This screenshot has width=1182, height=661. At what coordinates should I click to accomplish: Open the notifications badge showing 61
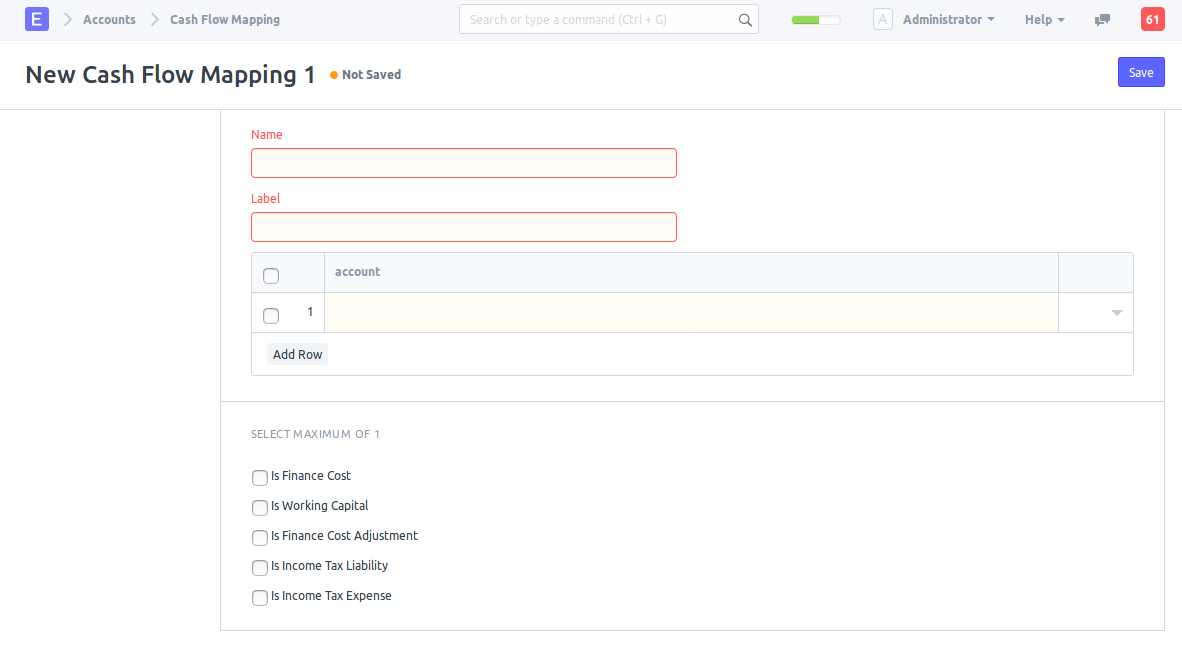click(x=1152, y=20)
